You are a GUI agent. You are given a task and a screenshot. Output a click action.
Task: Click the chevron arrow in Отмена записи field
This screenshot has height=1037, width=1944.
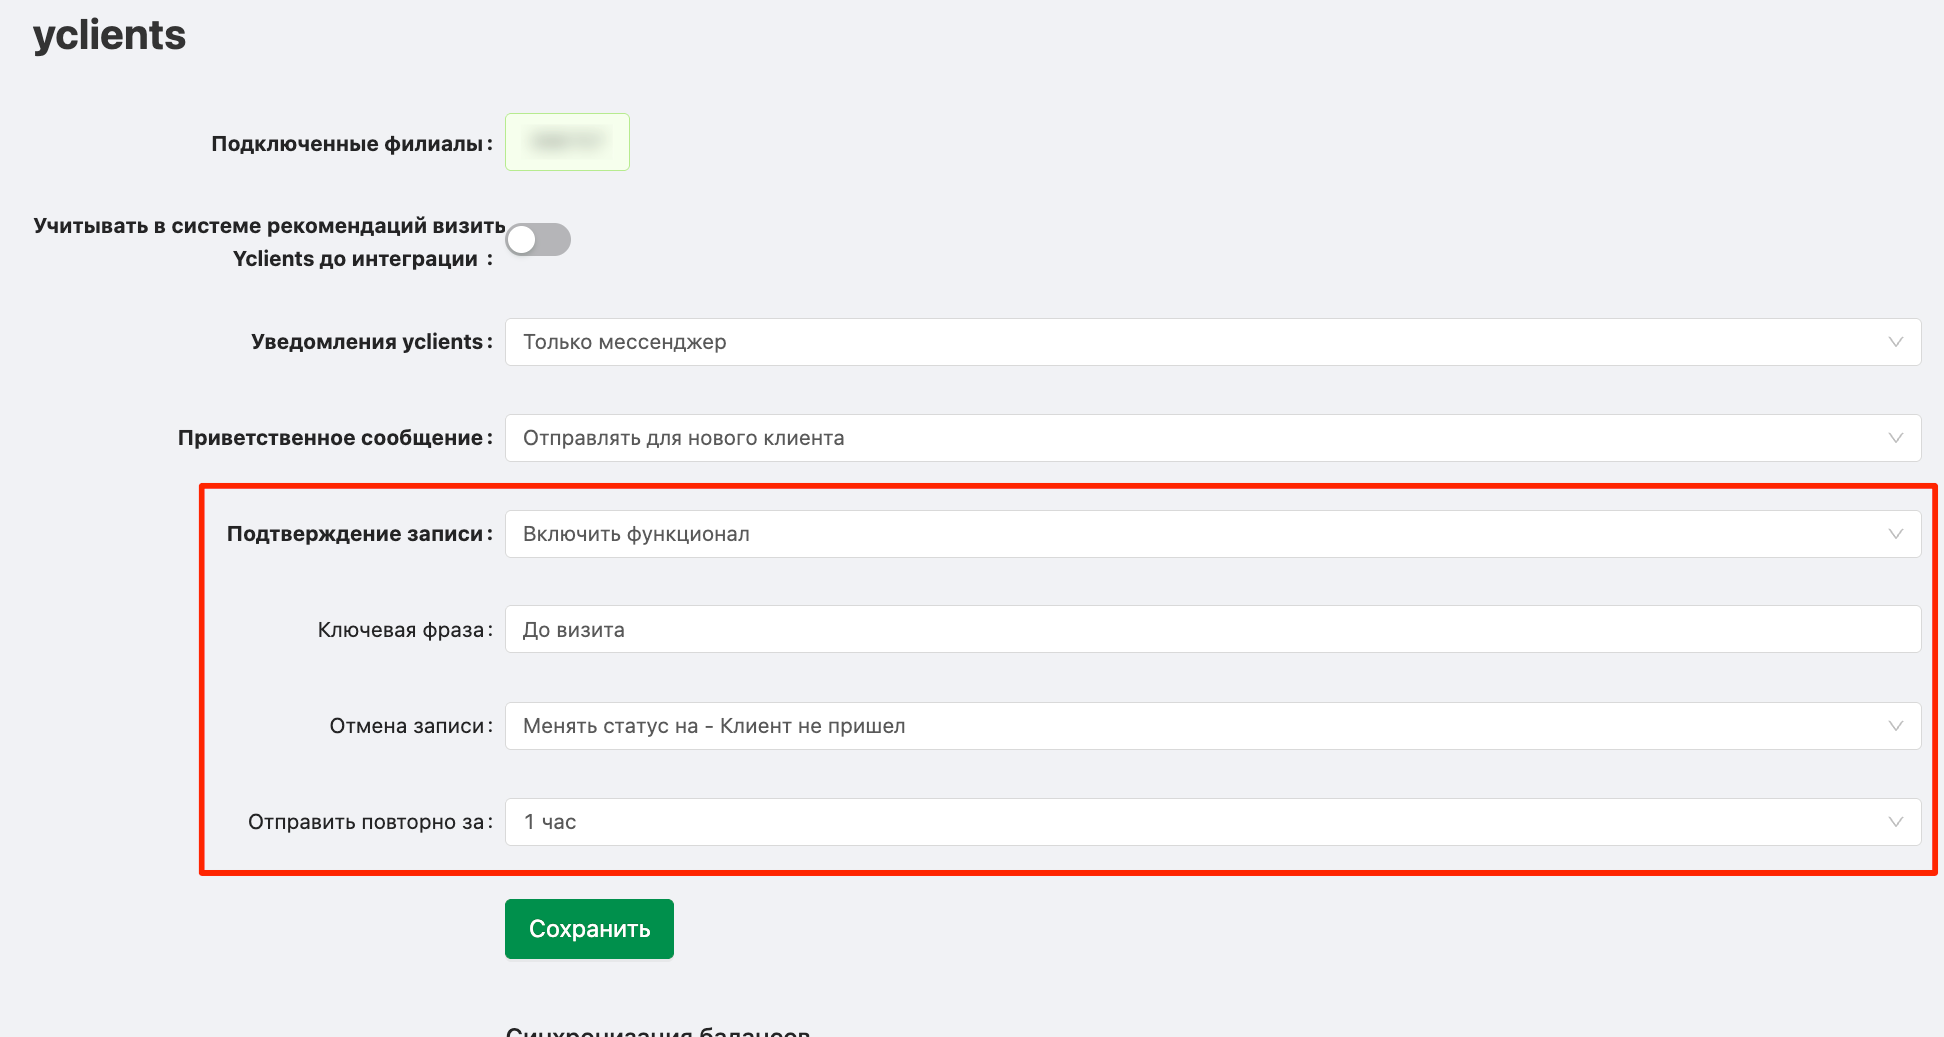point(1895,726)
